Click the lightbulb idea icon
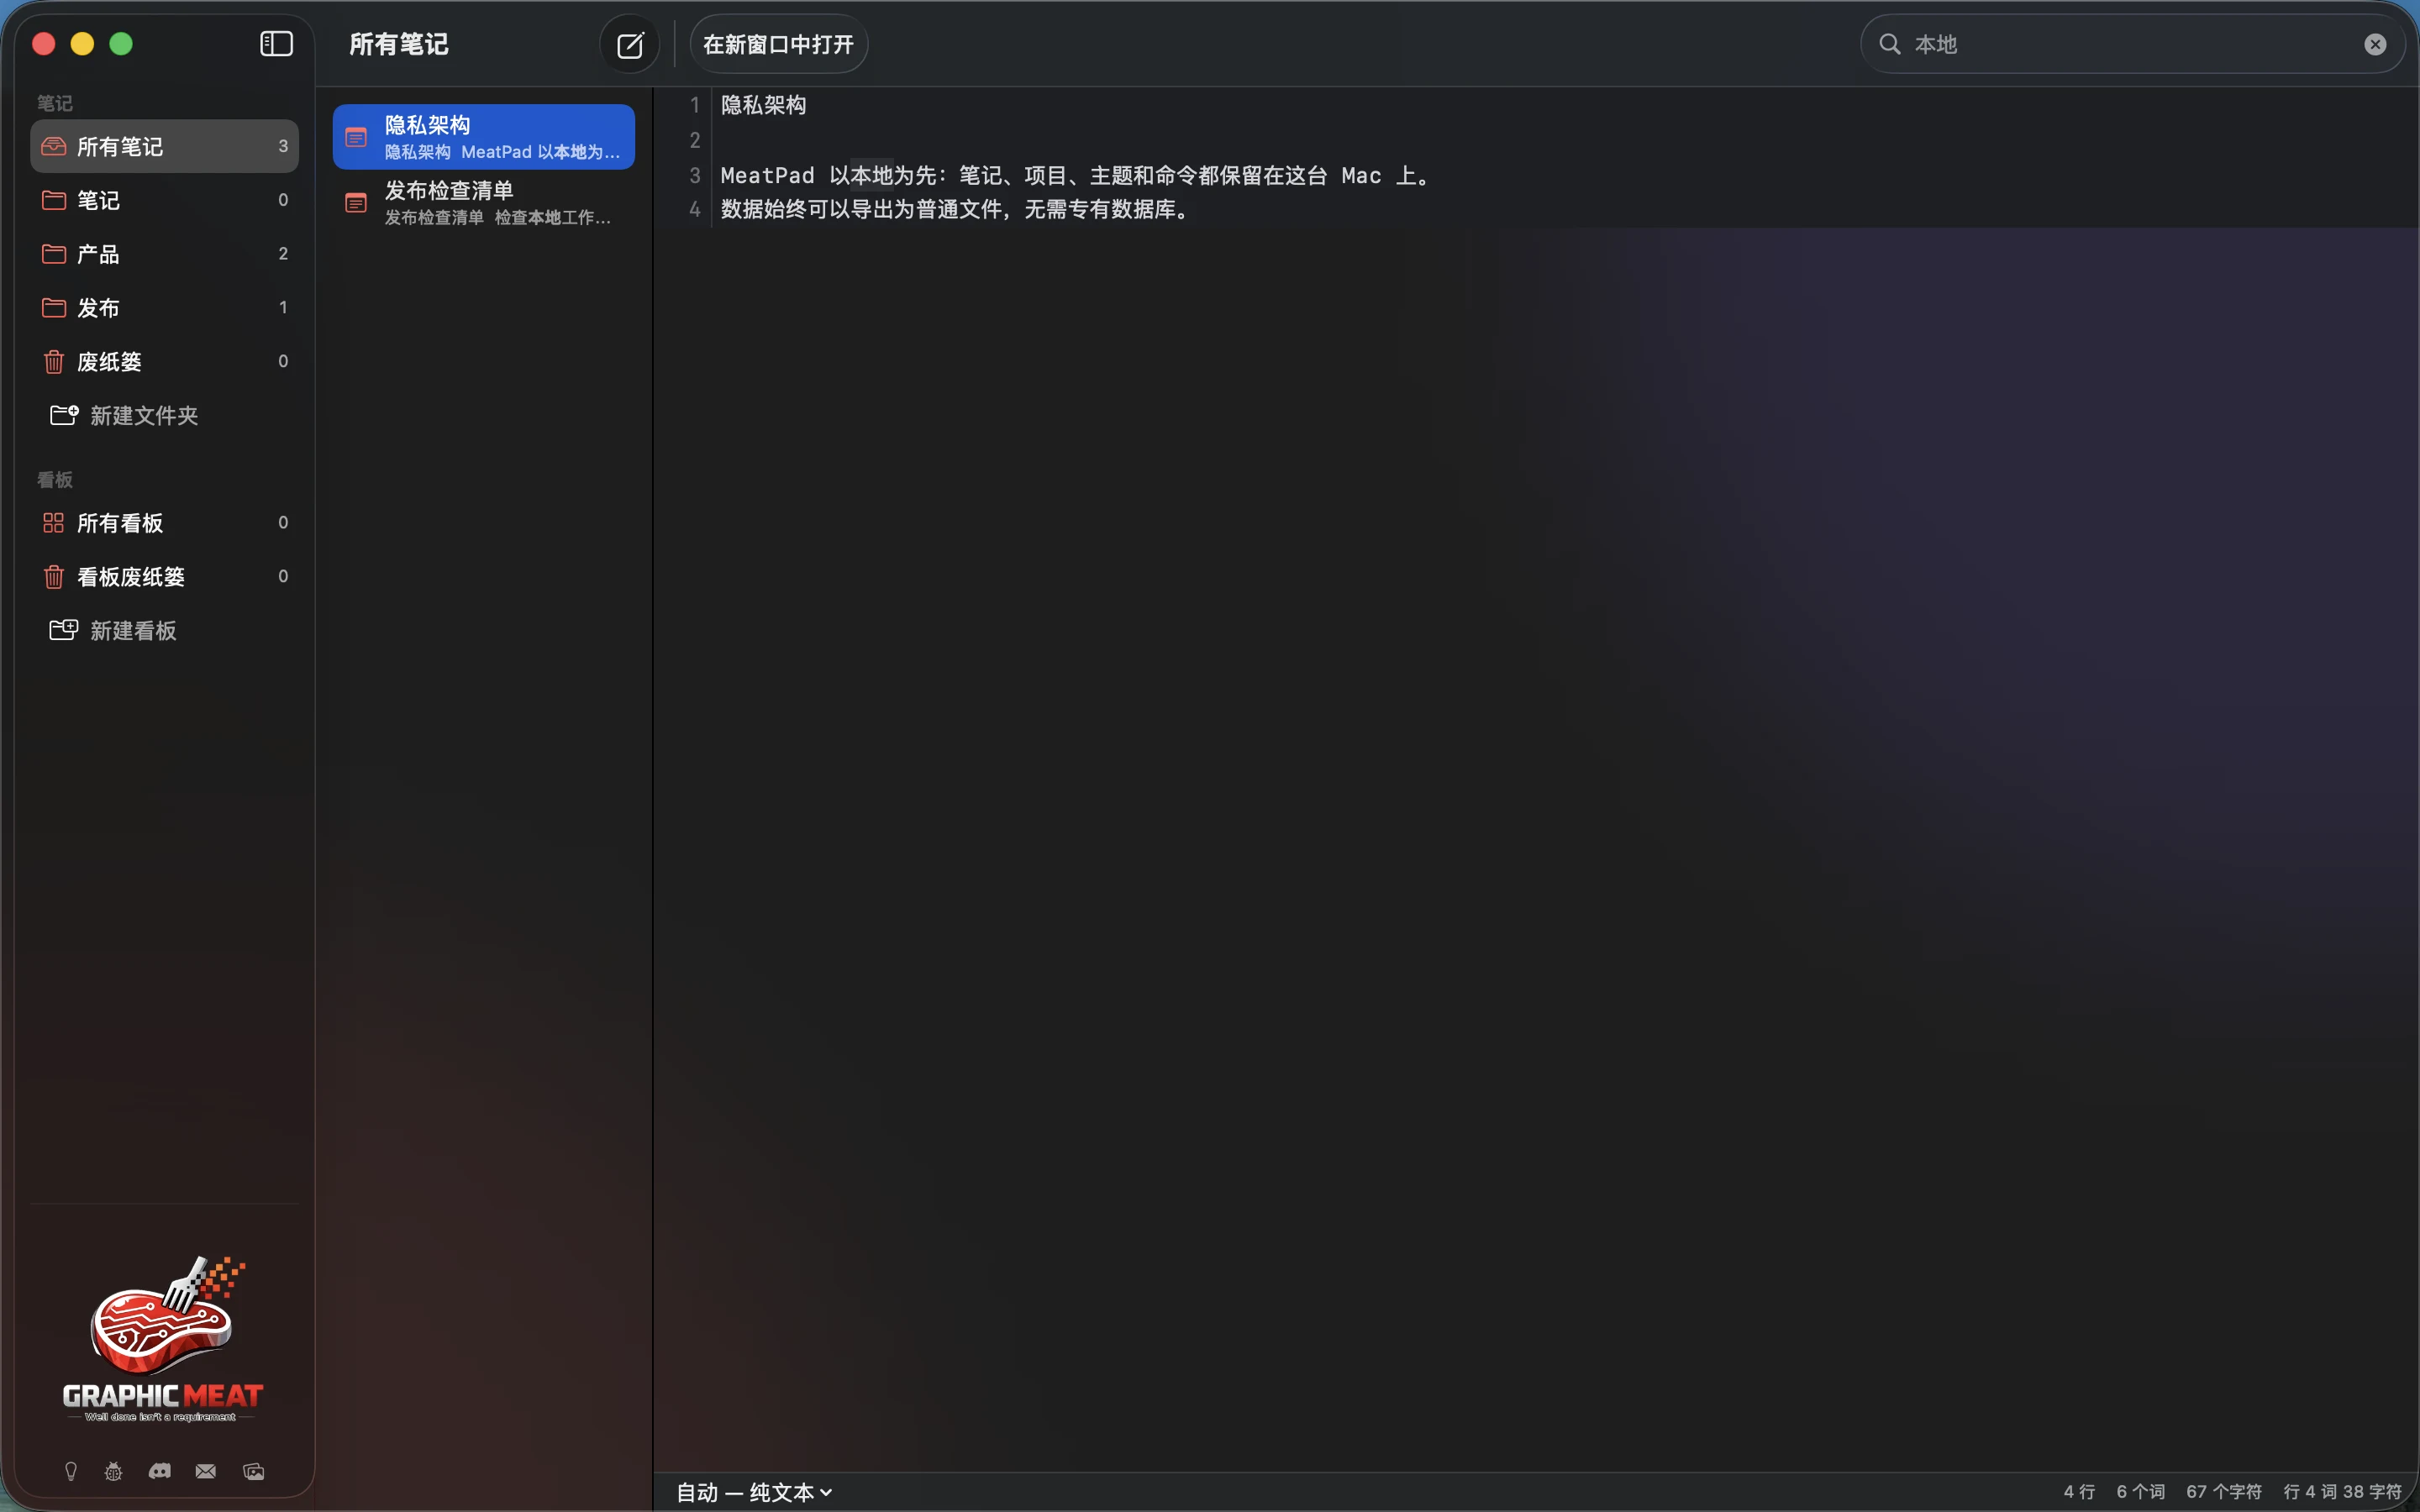Image resolution: width=2420 pixels, height=1512 pixels. coord(71,1471)
